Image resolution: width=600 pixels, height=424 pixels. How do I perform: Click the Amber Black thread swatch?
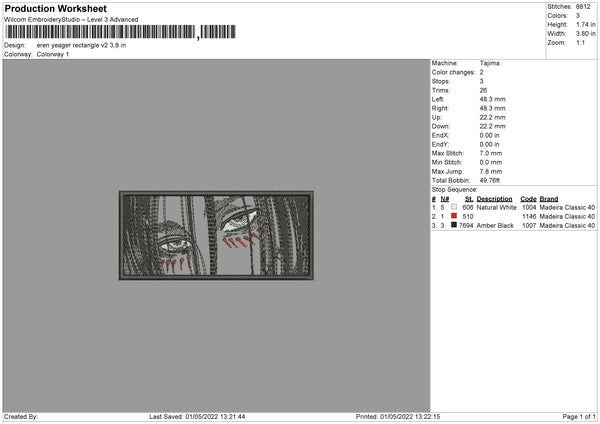[454, 225]
